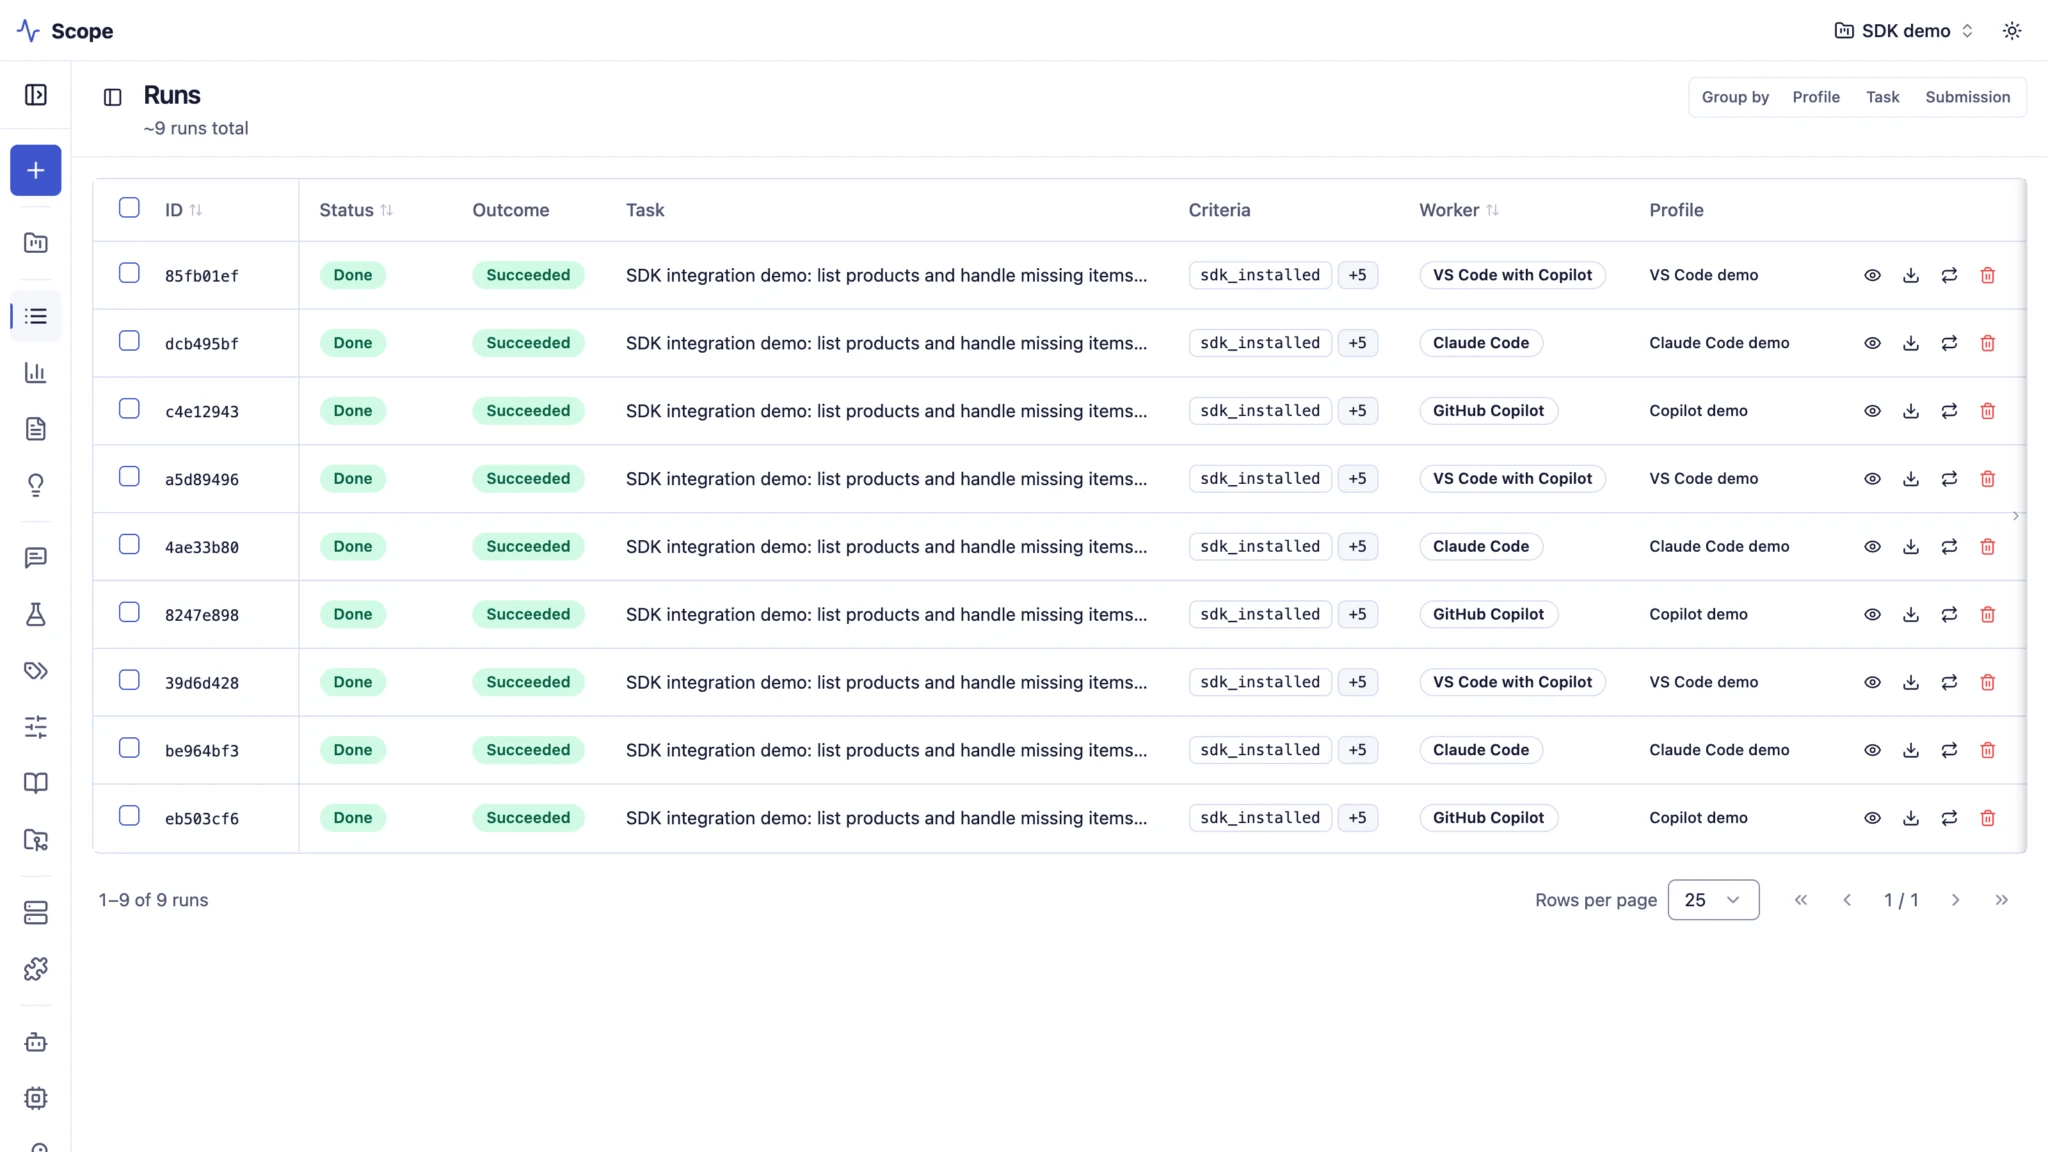Check the box for run 85fb01ef
The width and height of the screenshot is (2048, 1152).
click(129, 273)
